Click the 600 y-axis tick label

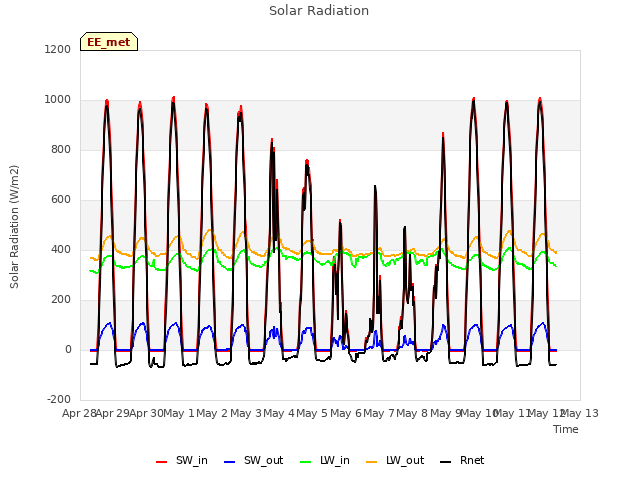(60, 200)
